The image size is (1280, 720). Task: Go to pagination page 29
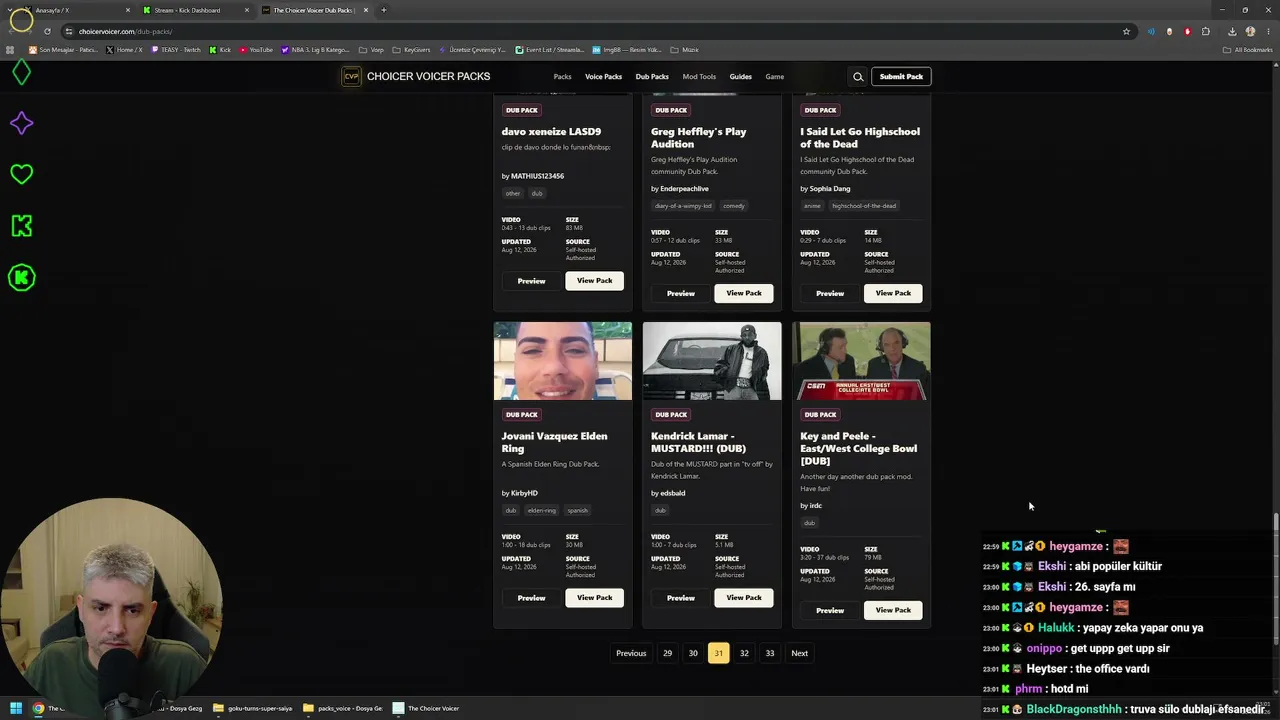coord(668,653)
